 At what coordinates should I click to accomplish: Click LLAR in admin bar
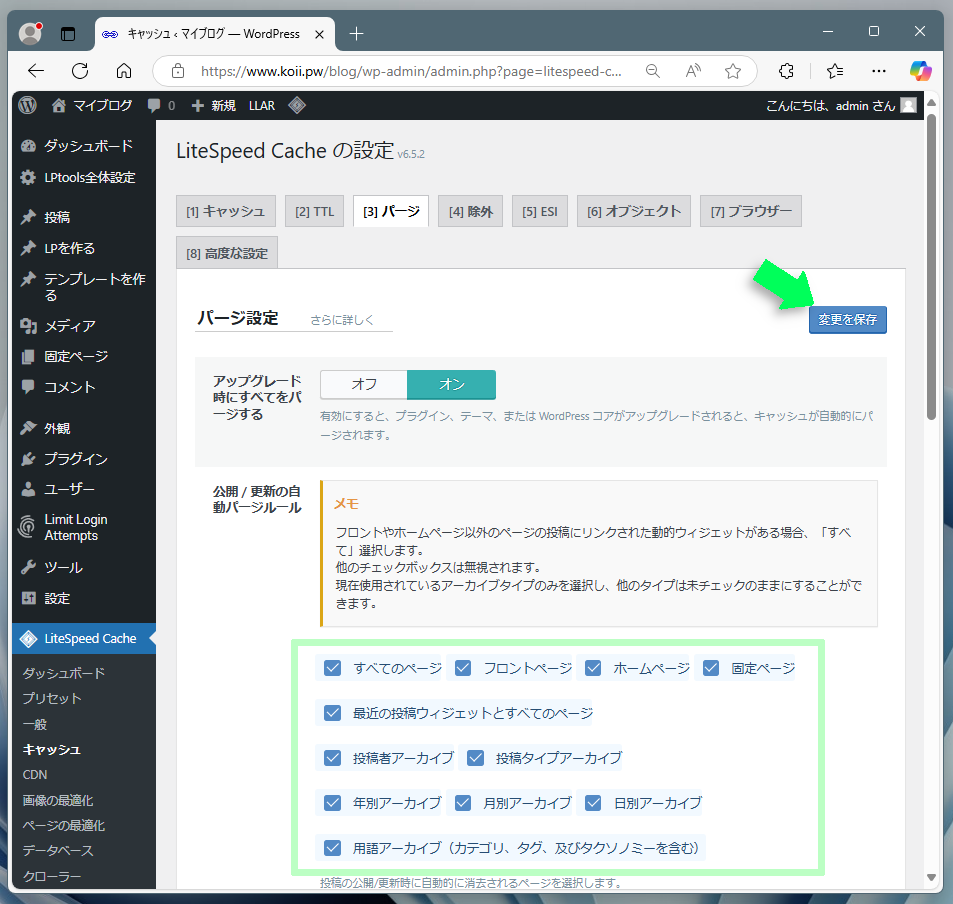click(262, 106)
